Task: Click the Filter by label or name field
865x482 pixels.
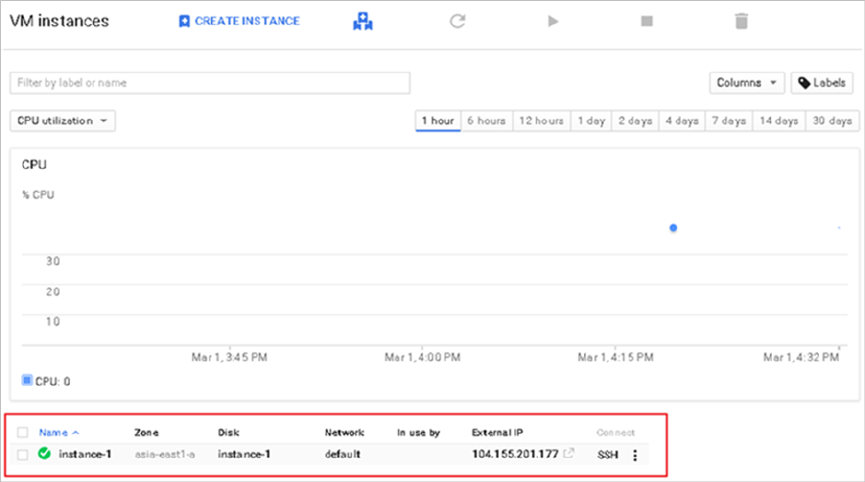Action: click(210, 83)
